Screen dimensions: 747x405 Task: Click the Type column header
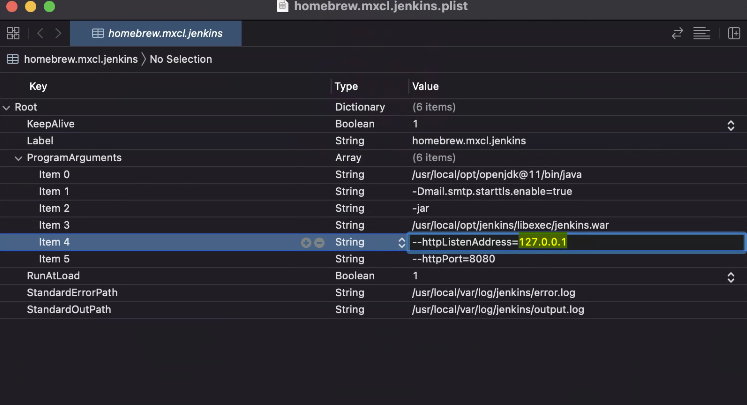(346, 86)
